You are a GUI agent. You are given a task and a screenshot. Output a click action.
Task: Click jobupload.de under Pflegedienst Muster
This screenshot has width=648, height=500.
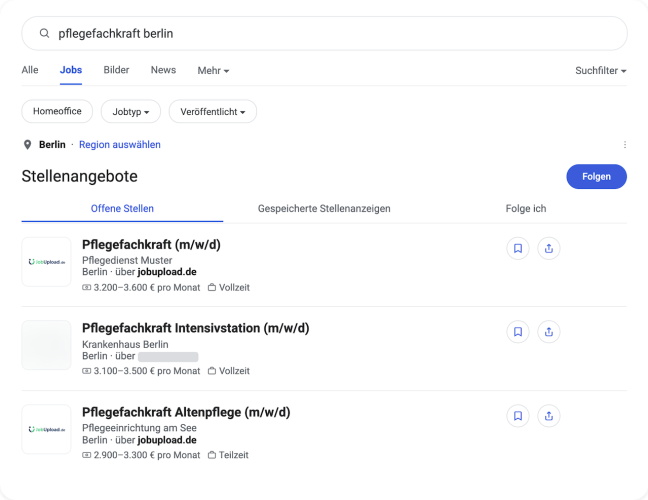coord(167,272)
